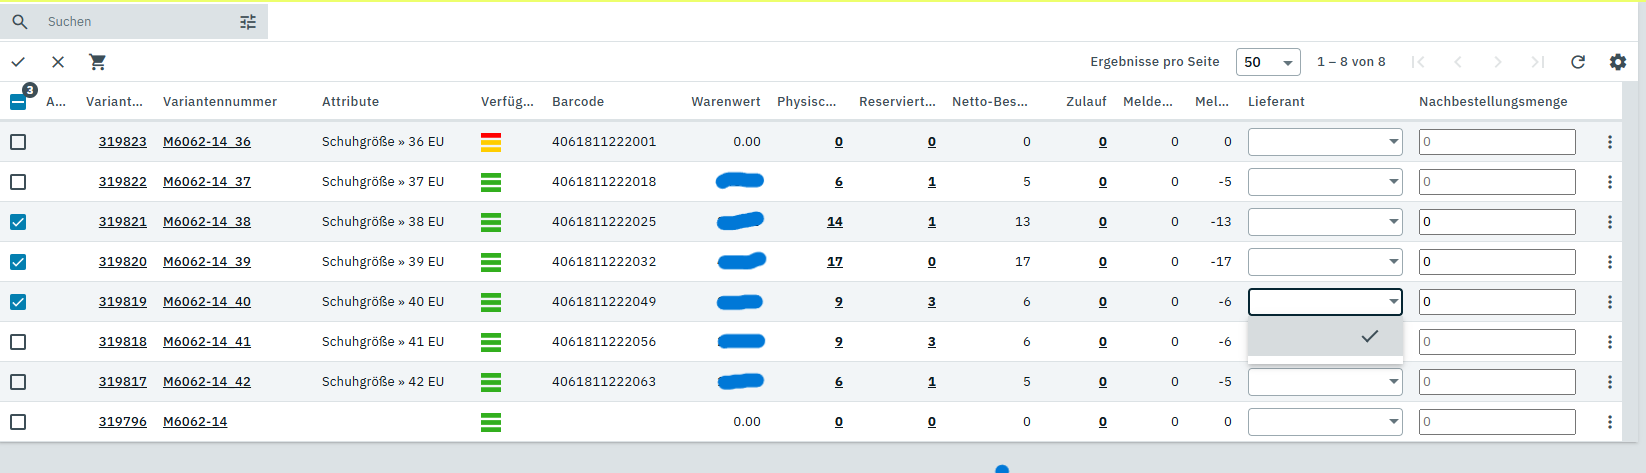Click the magnifier search icon
The height and width of the screenshot is (473, 1646).
20,22
